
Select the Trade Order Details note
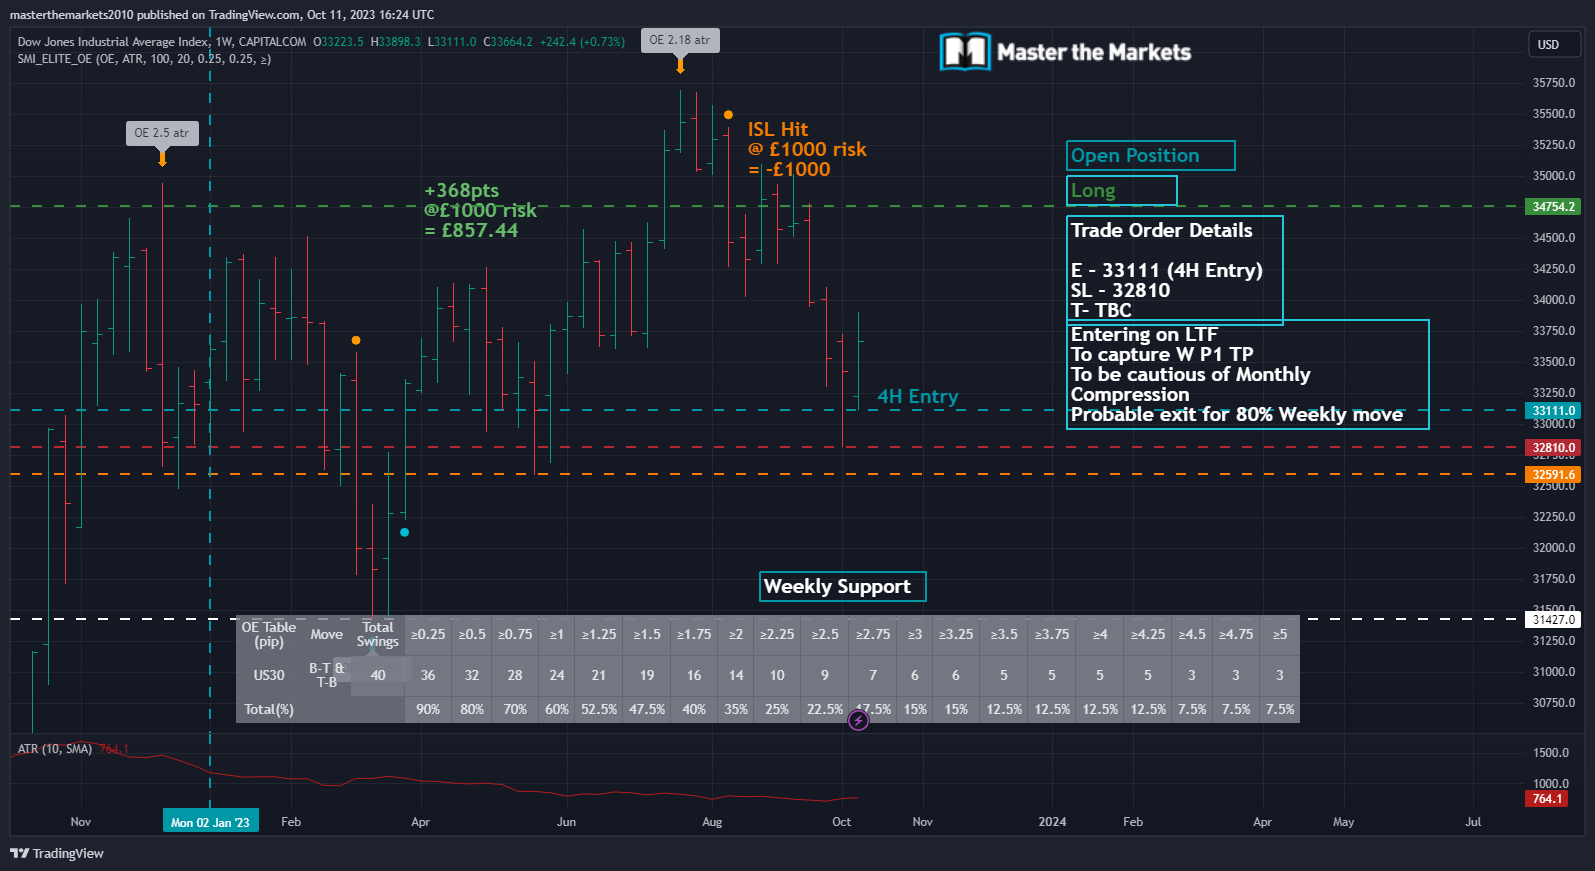[1174, 270]
